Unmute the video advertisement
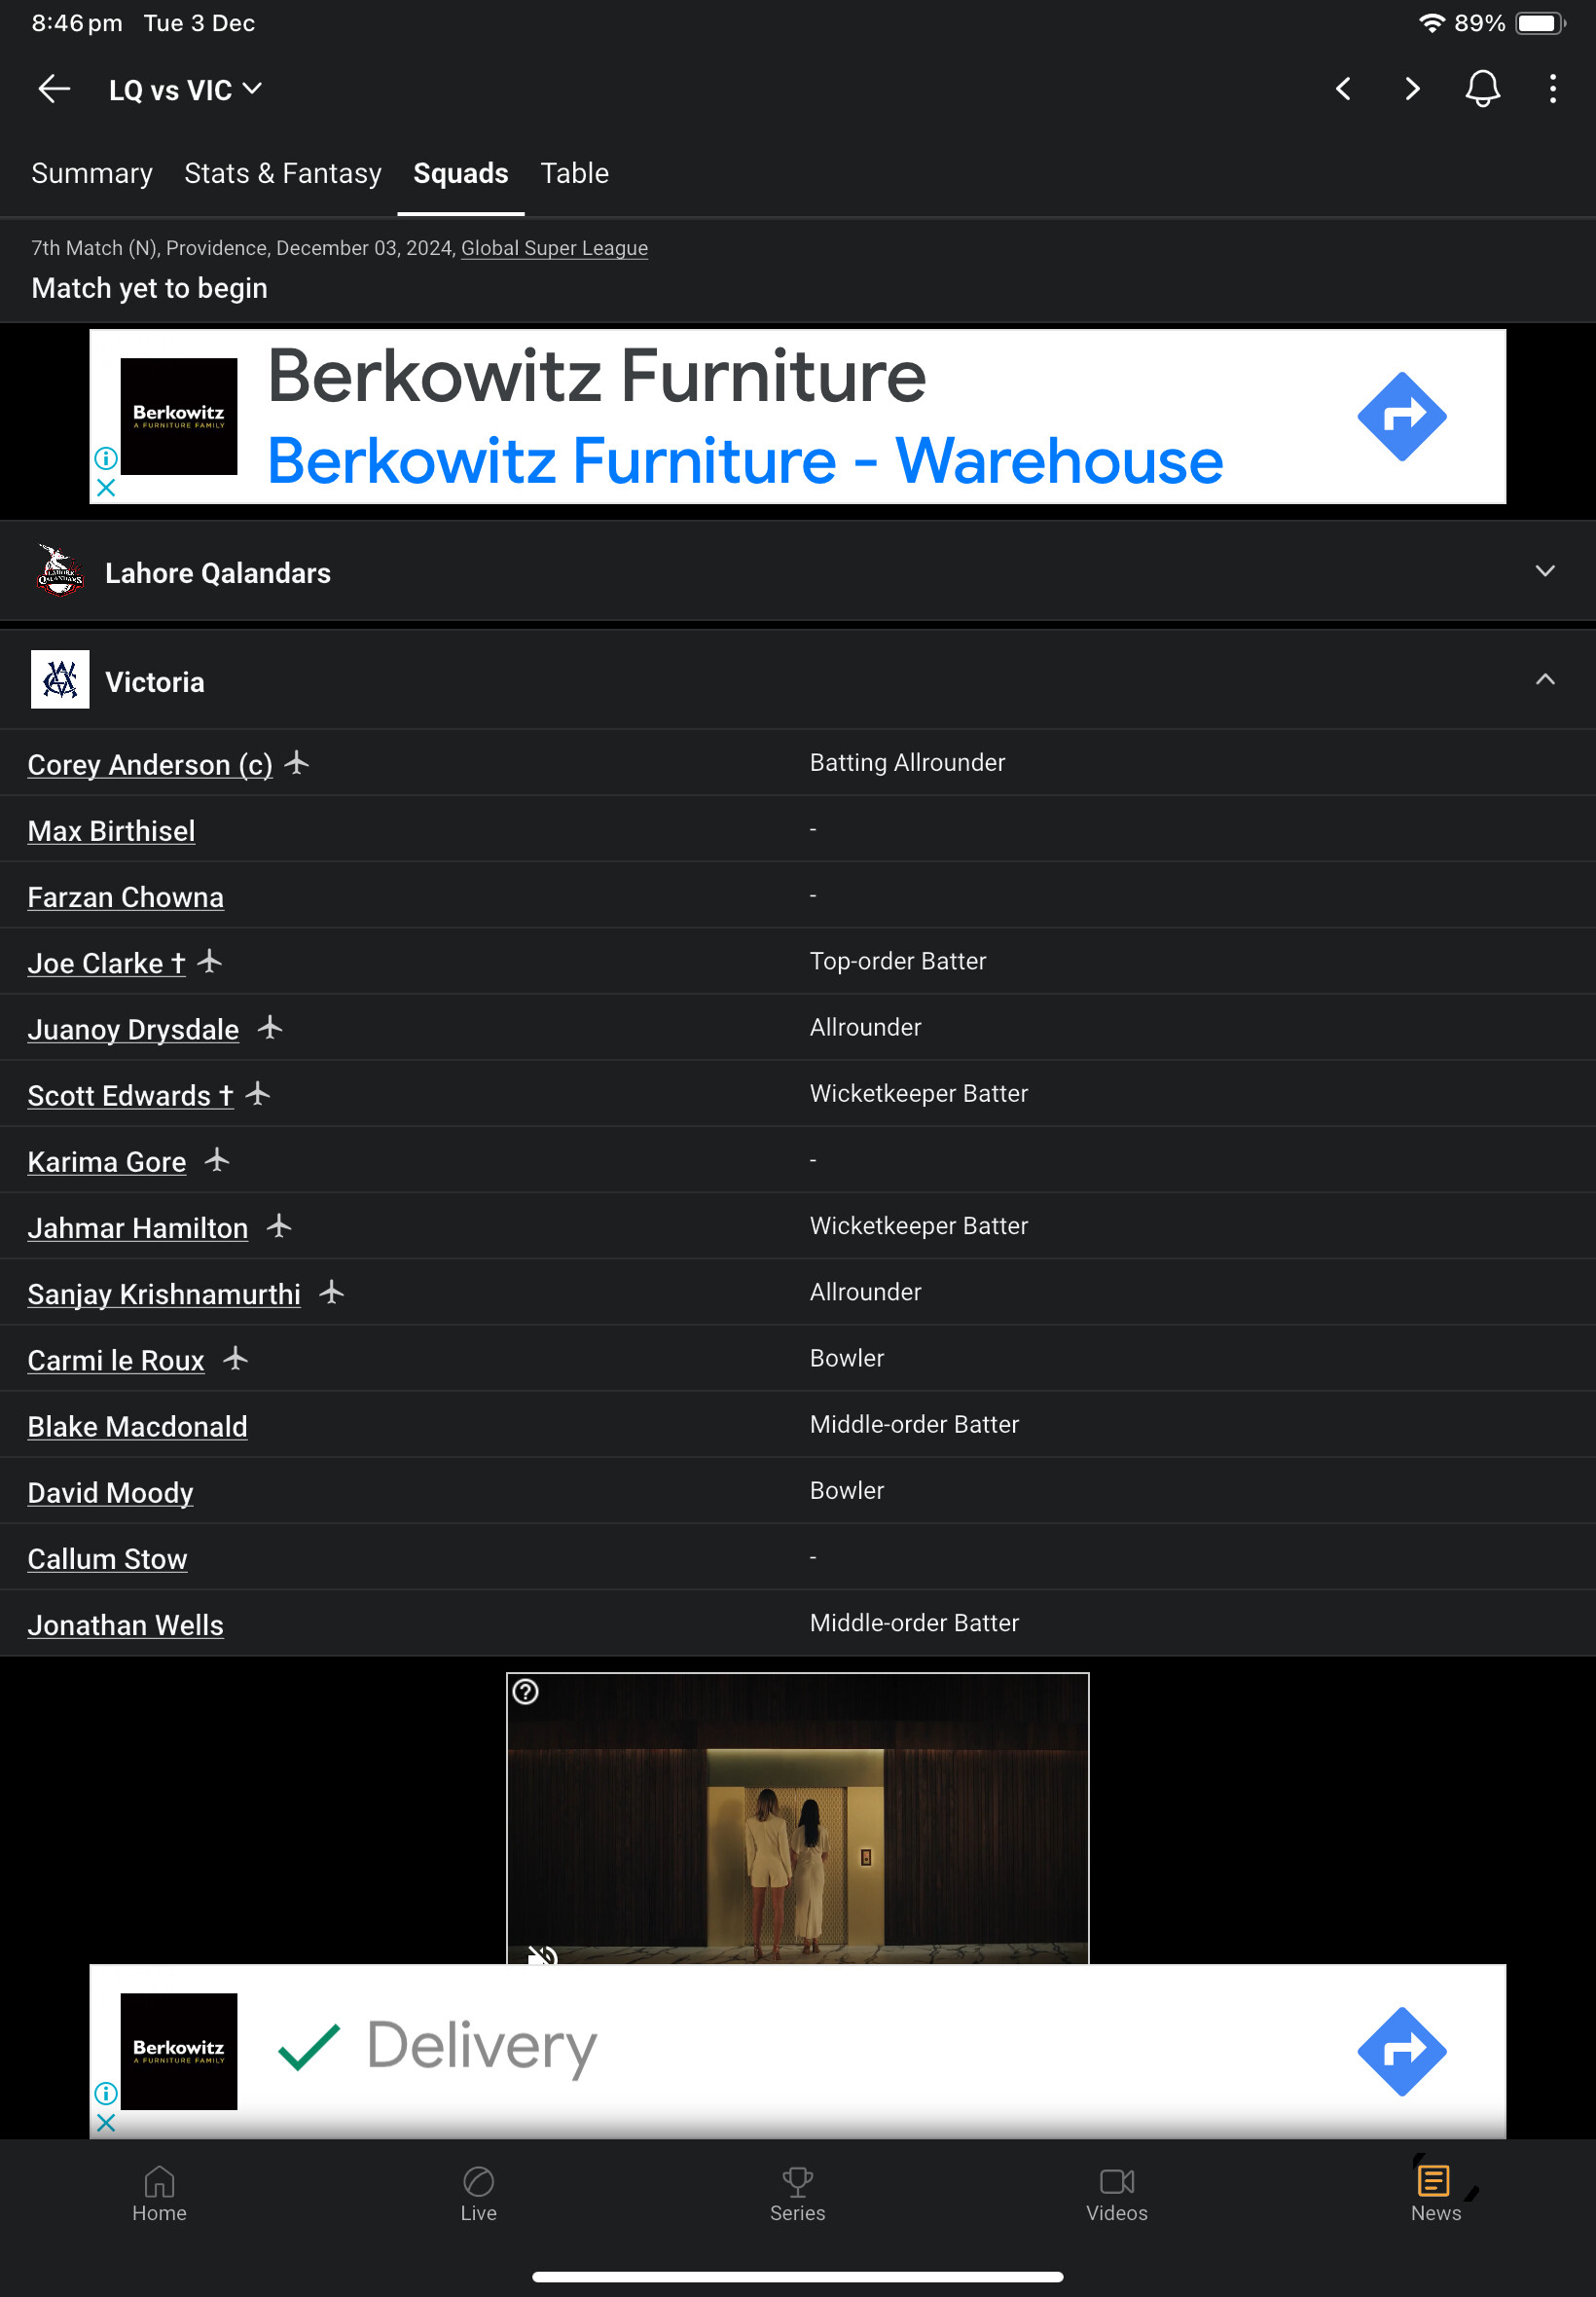Image resolution: width=1596 pixels, height=2297 pixels. (542, 1954)
